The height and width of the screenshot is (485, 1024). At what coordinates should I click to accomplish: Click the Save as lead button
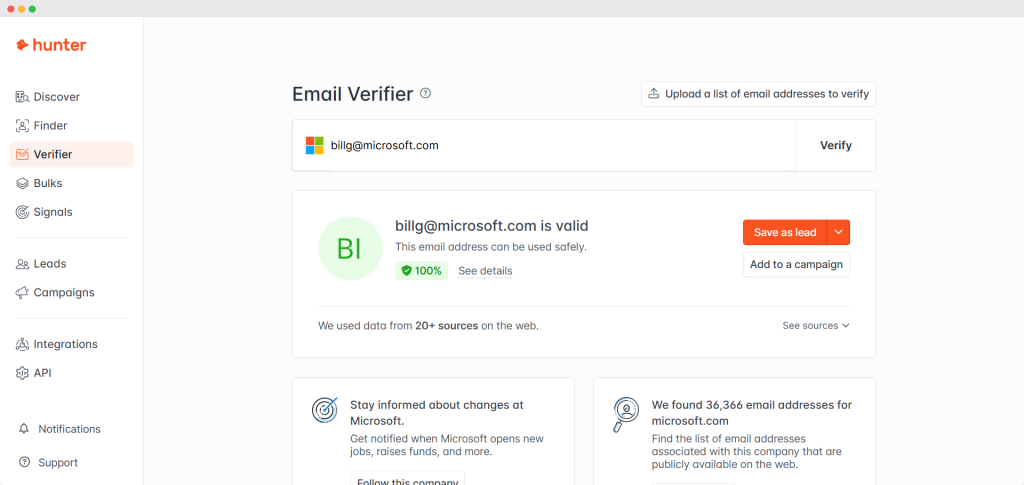[784, 232]
